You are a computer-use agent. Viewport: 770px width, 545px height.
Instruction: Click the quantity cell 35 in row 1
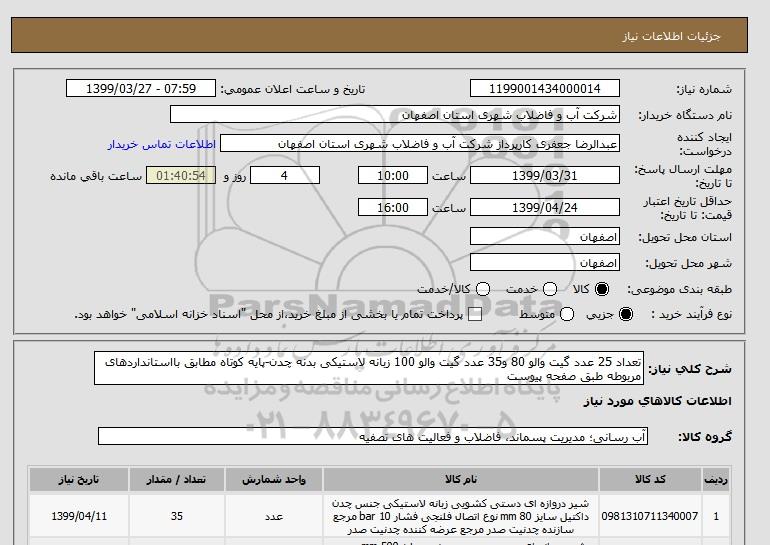coord(177,516)
